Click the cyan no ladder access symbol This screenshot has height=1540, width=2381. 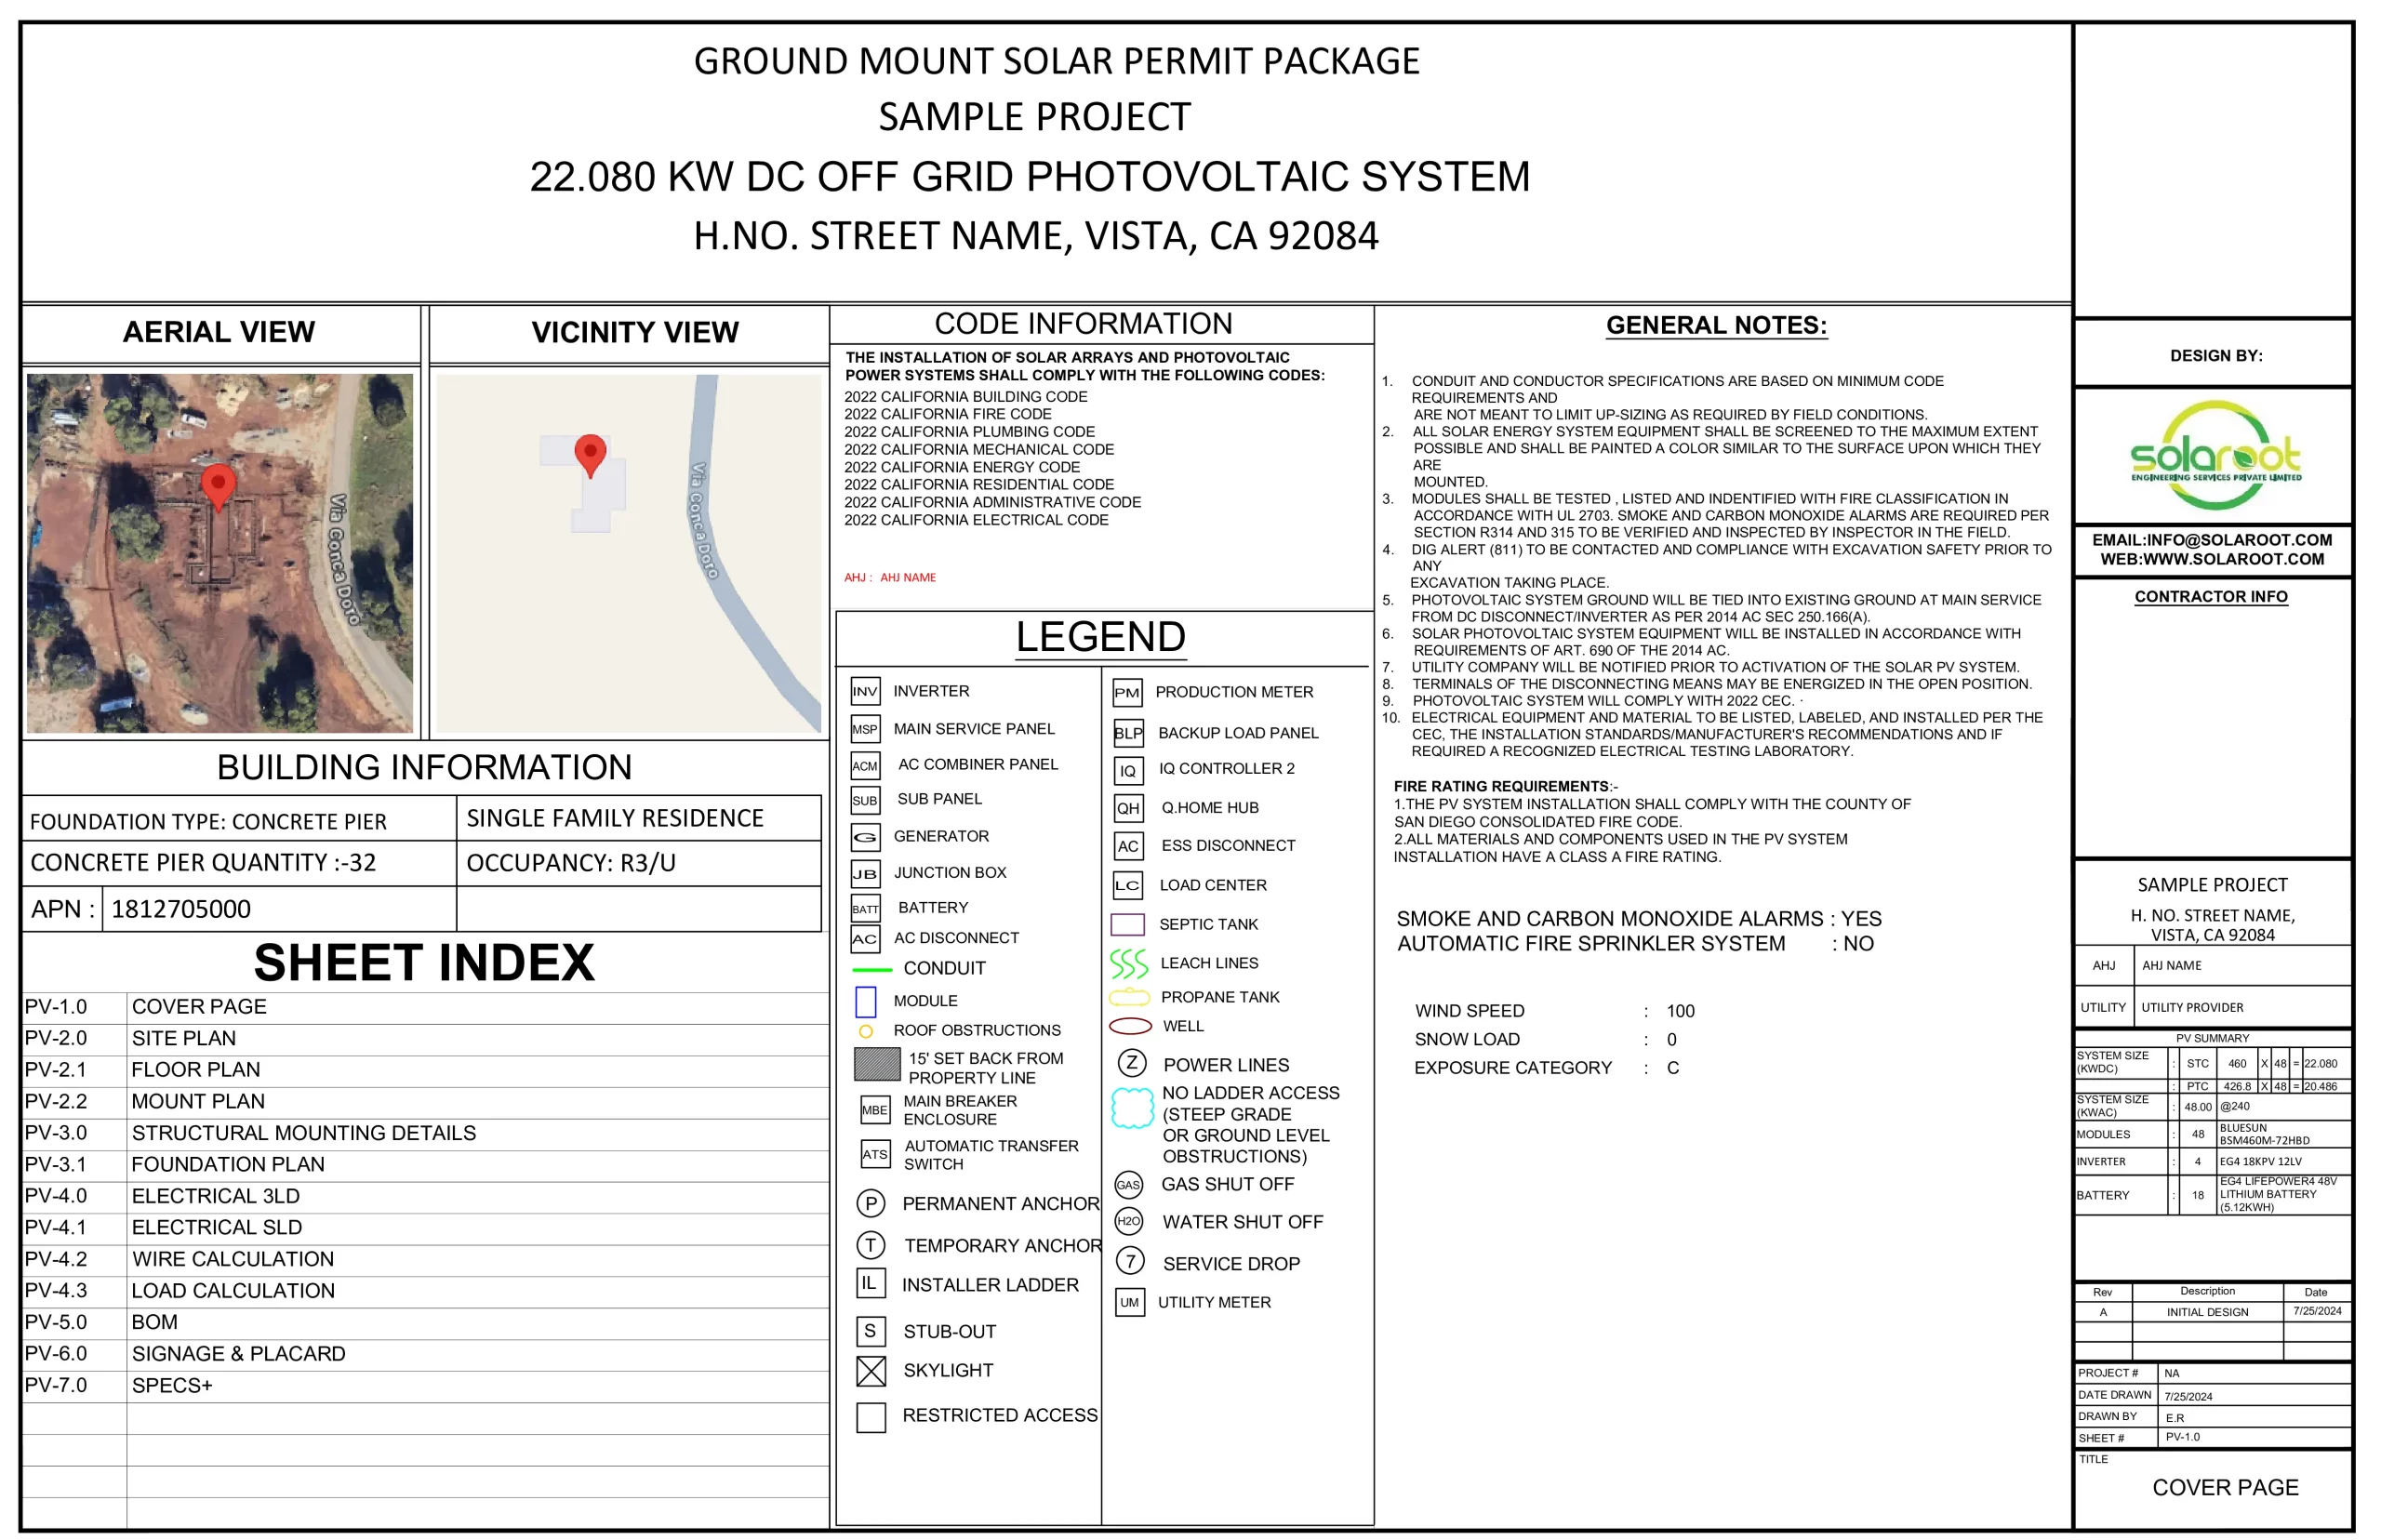click(1132, 1108)
